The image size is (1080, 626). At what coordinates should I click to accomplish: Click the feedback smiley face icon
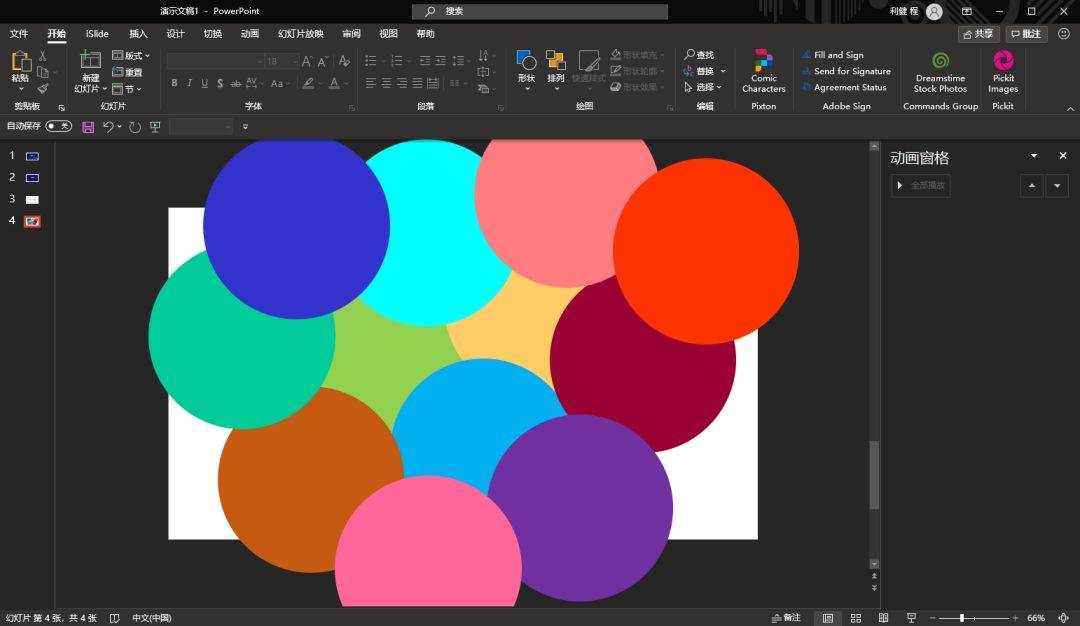[x=1063, y=33]
